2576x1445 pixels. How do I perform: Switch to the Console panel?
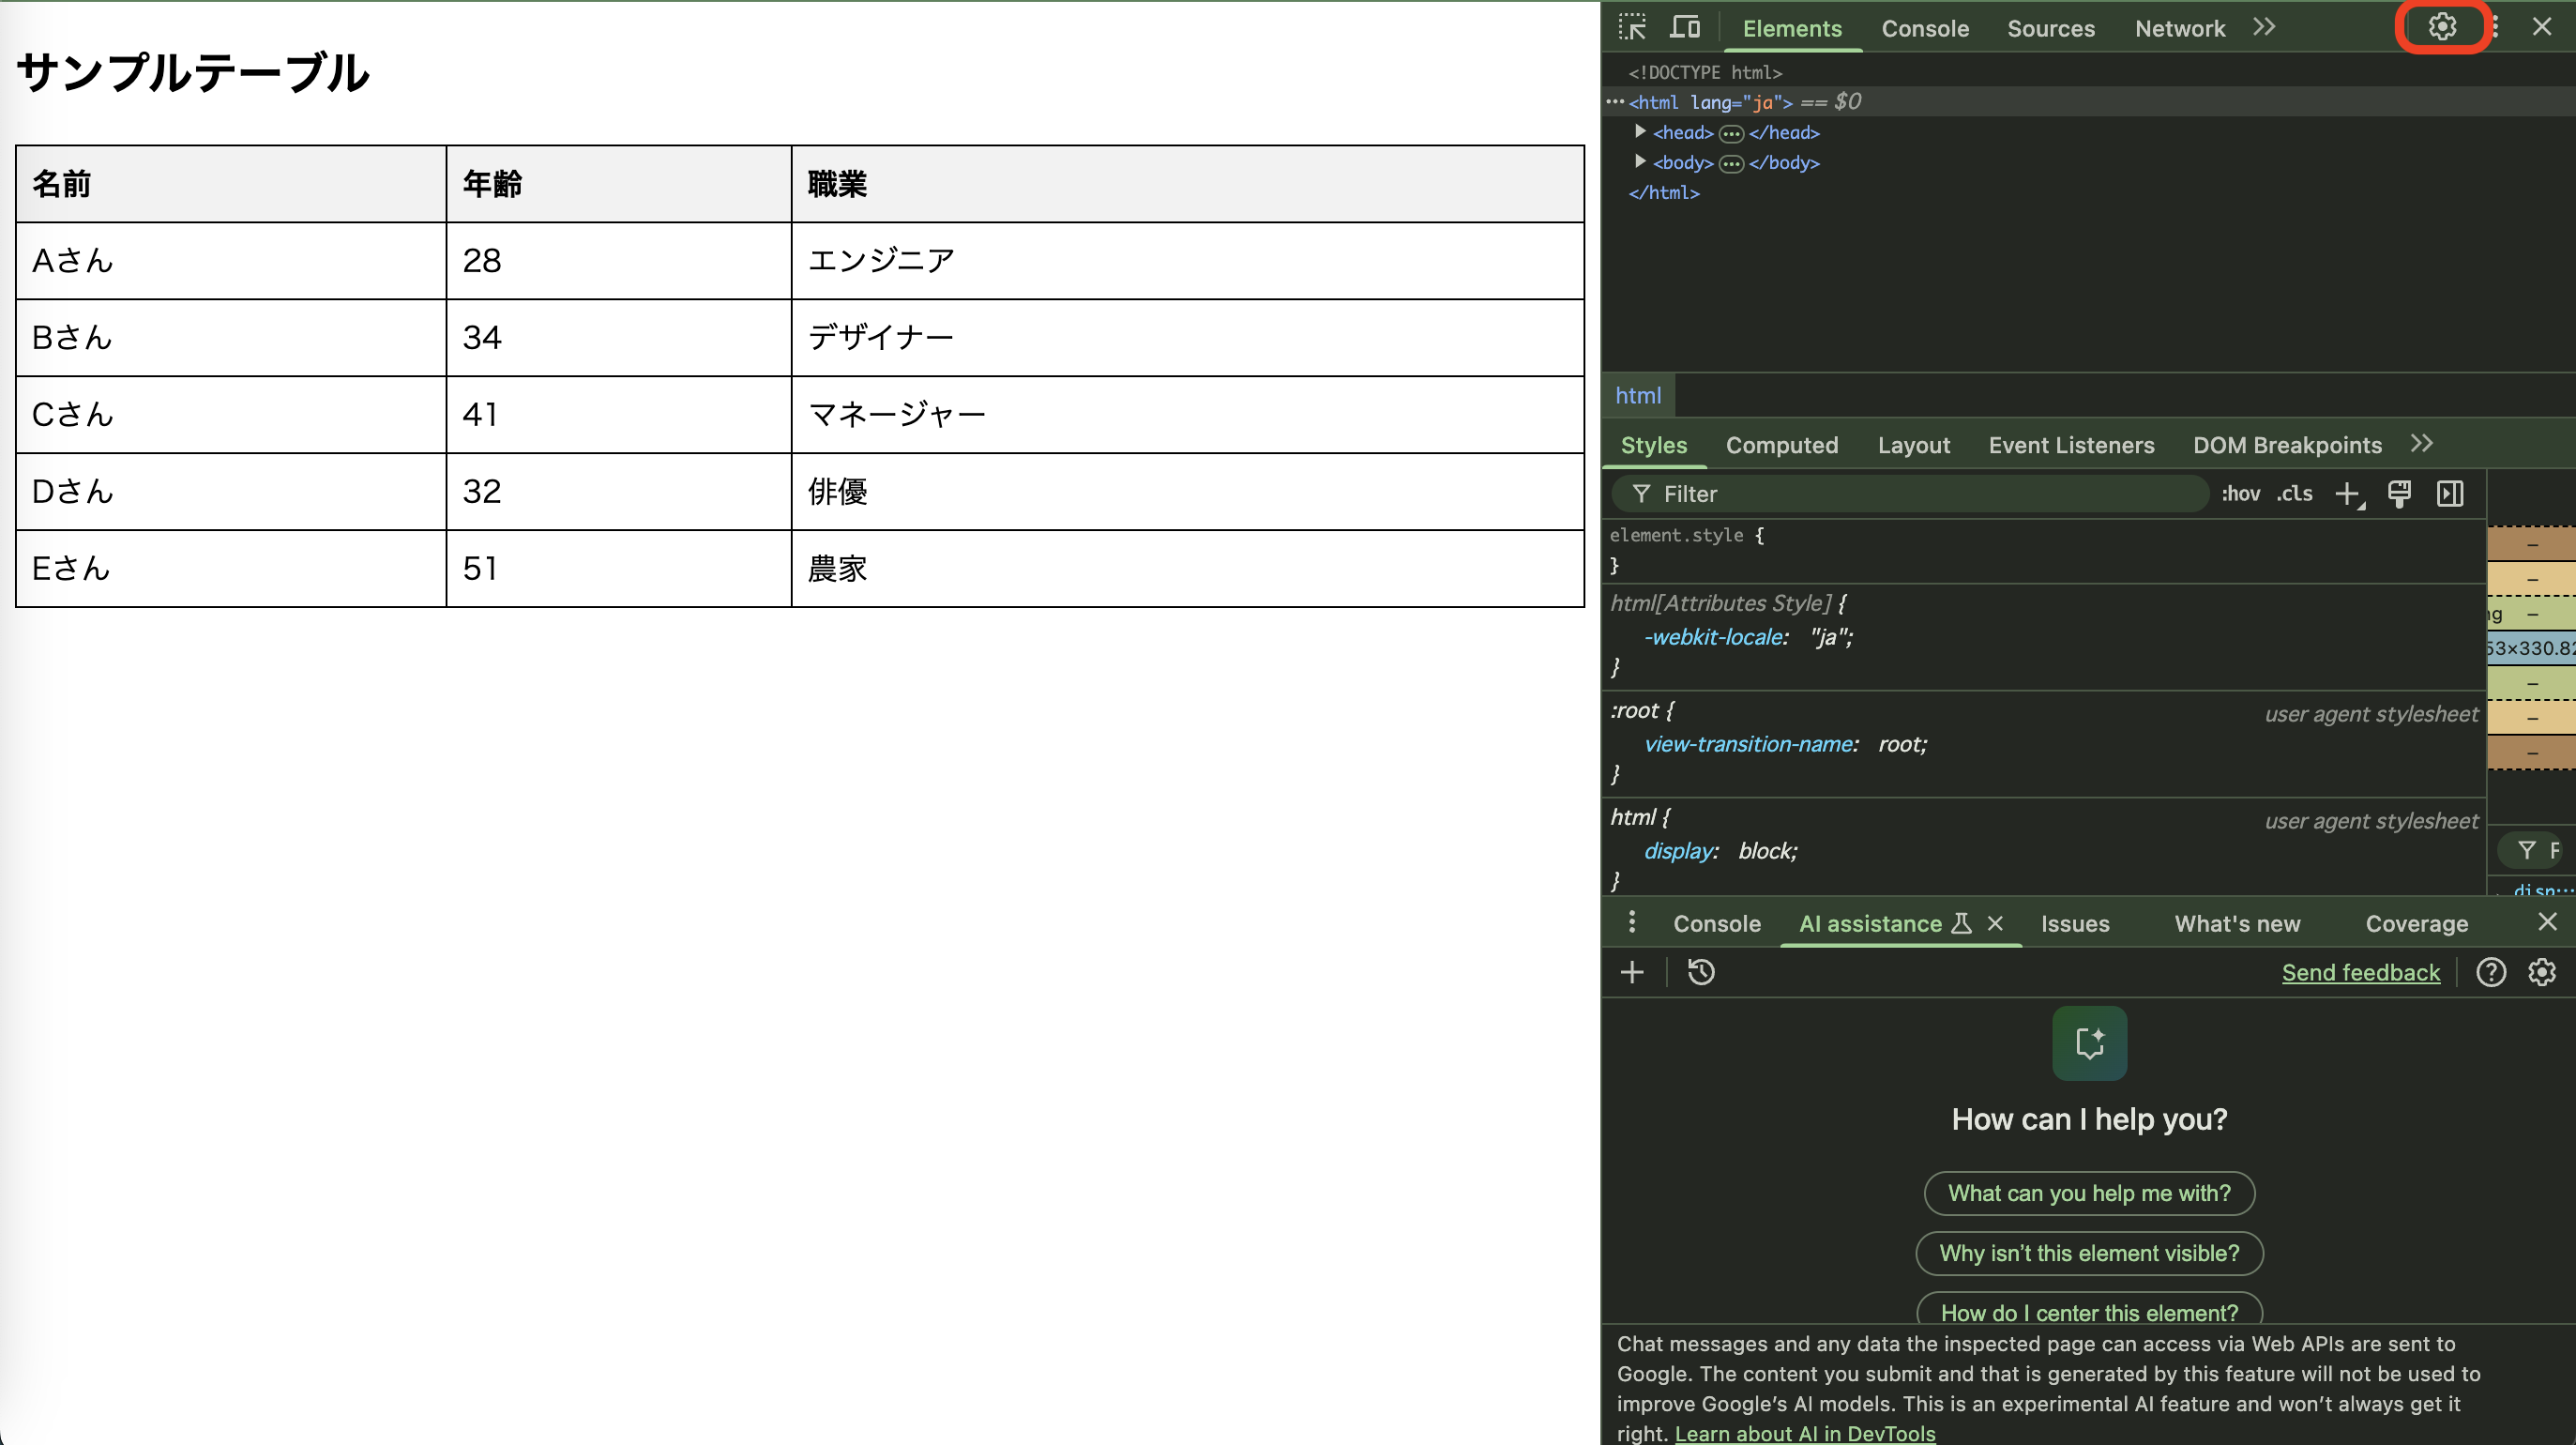click(1925, 28)
